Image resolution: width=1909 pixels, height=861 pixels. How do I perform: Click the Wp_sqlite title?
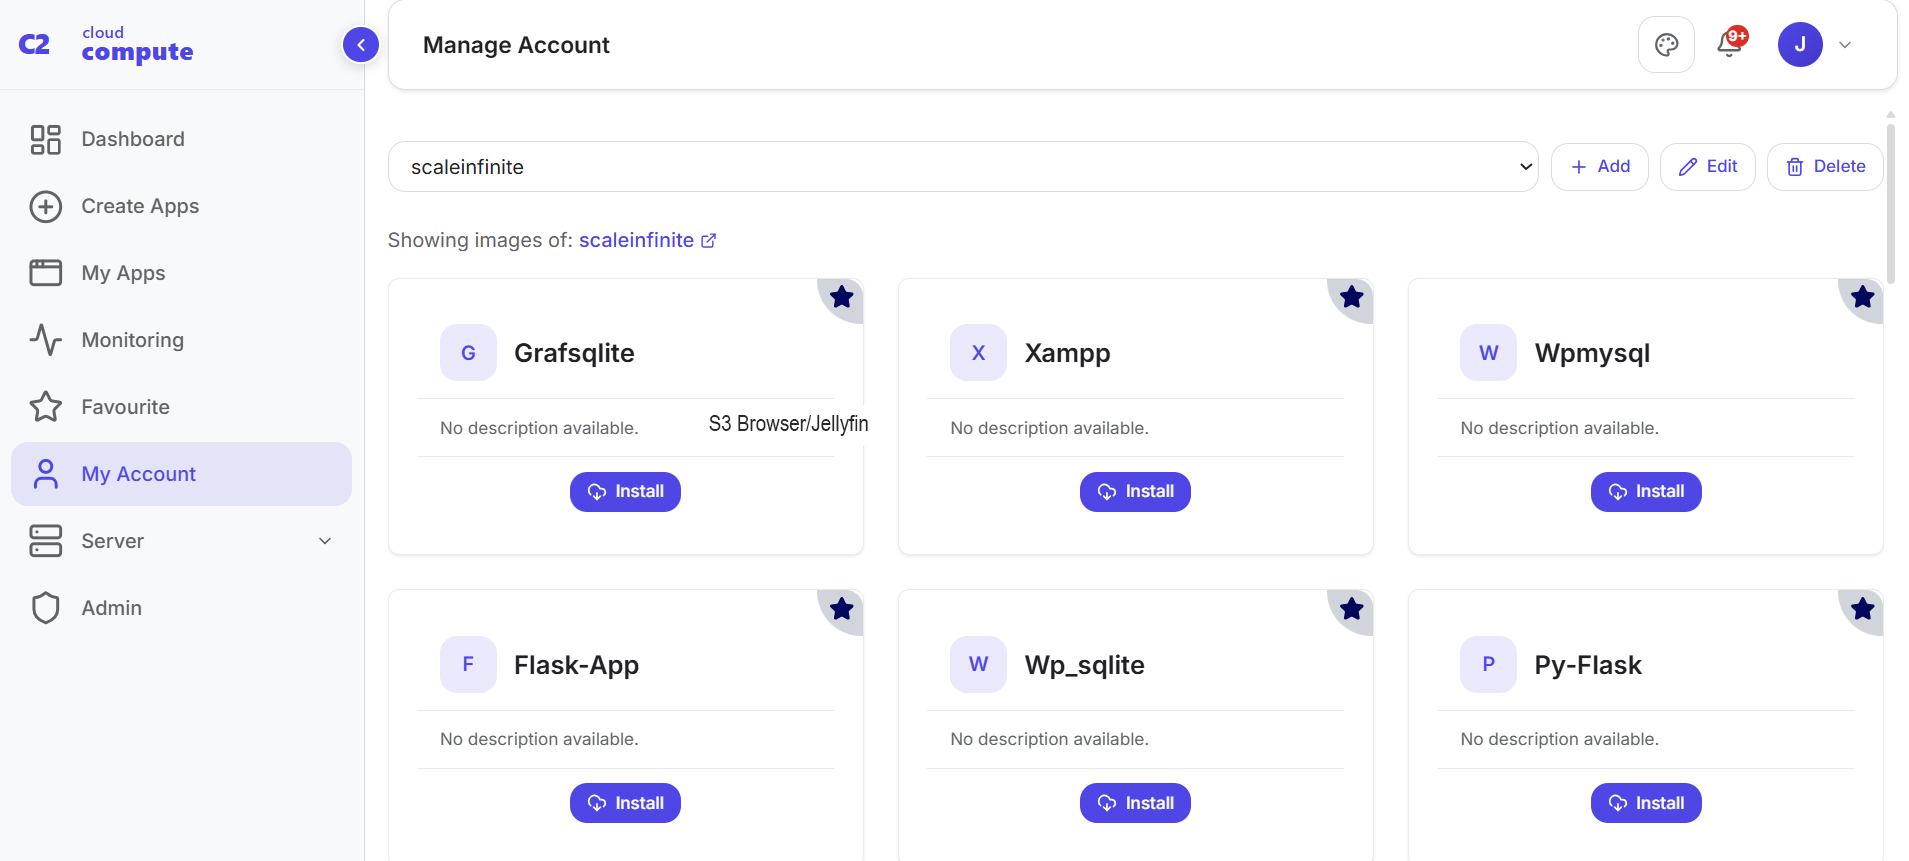[x=1084, y=665]
